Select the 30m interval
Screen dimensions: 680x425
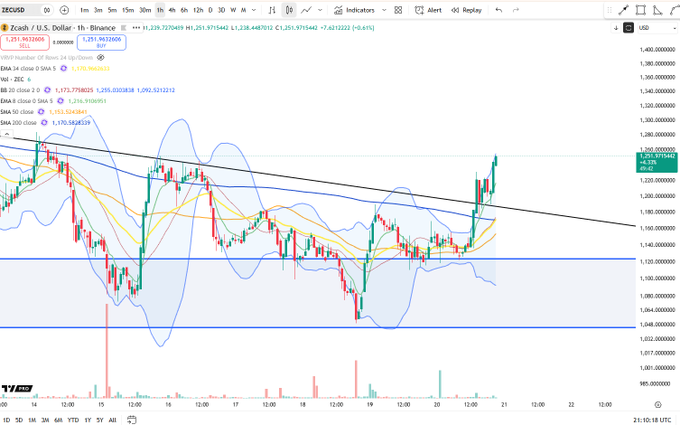pyautogui.click(x=145, y=10)
